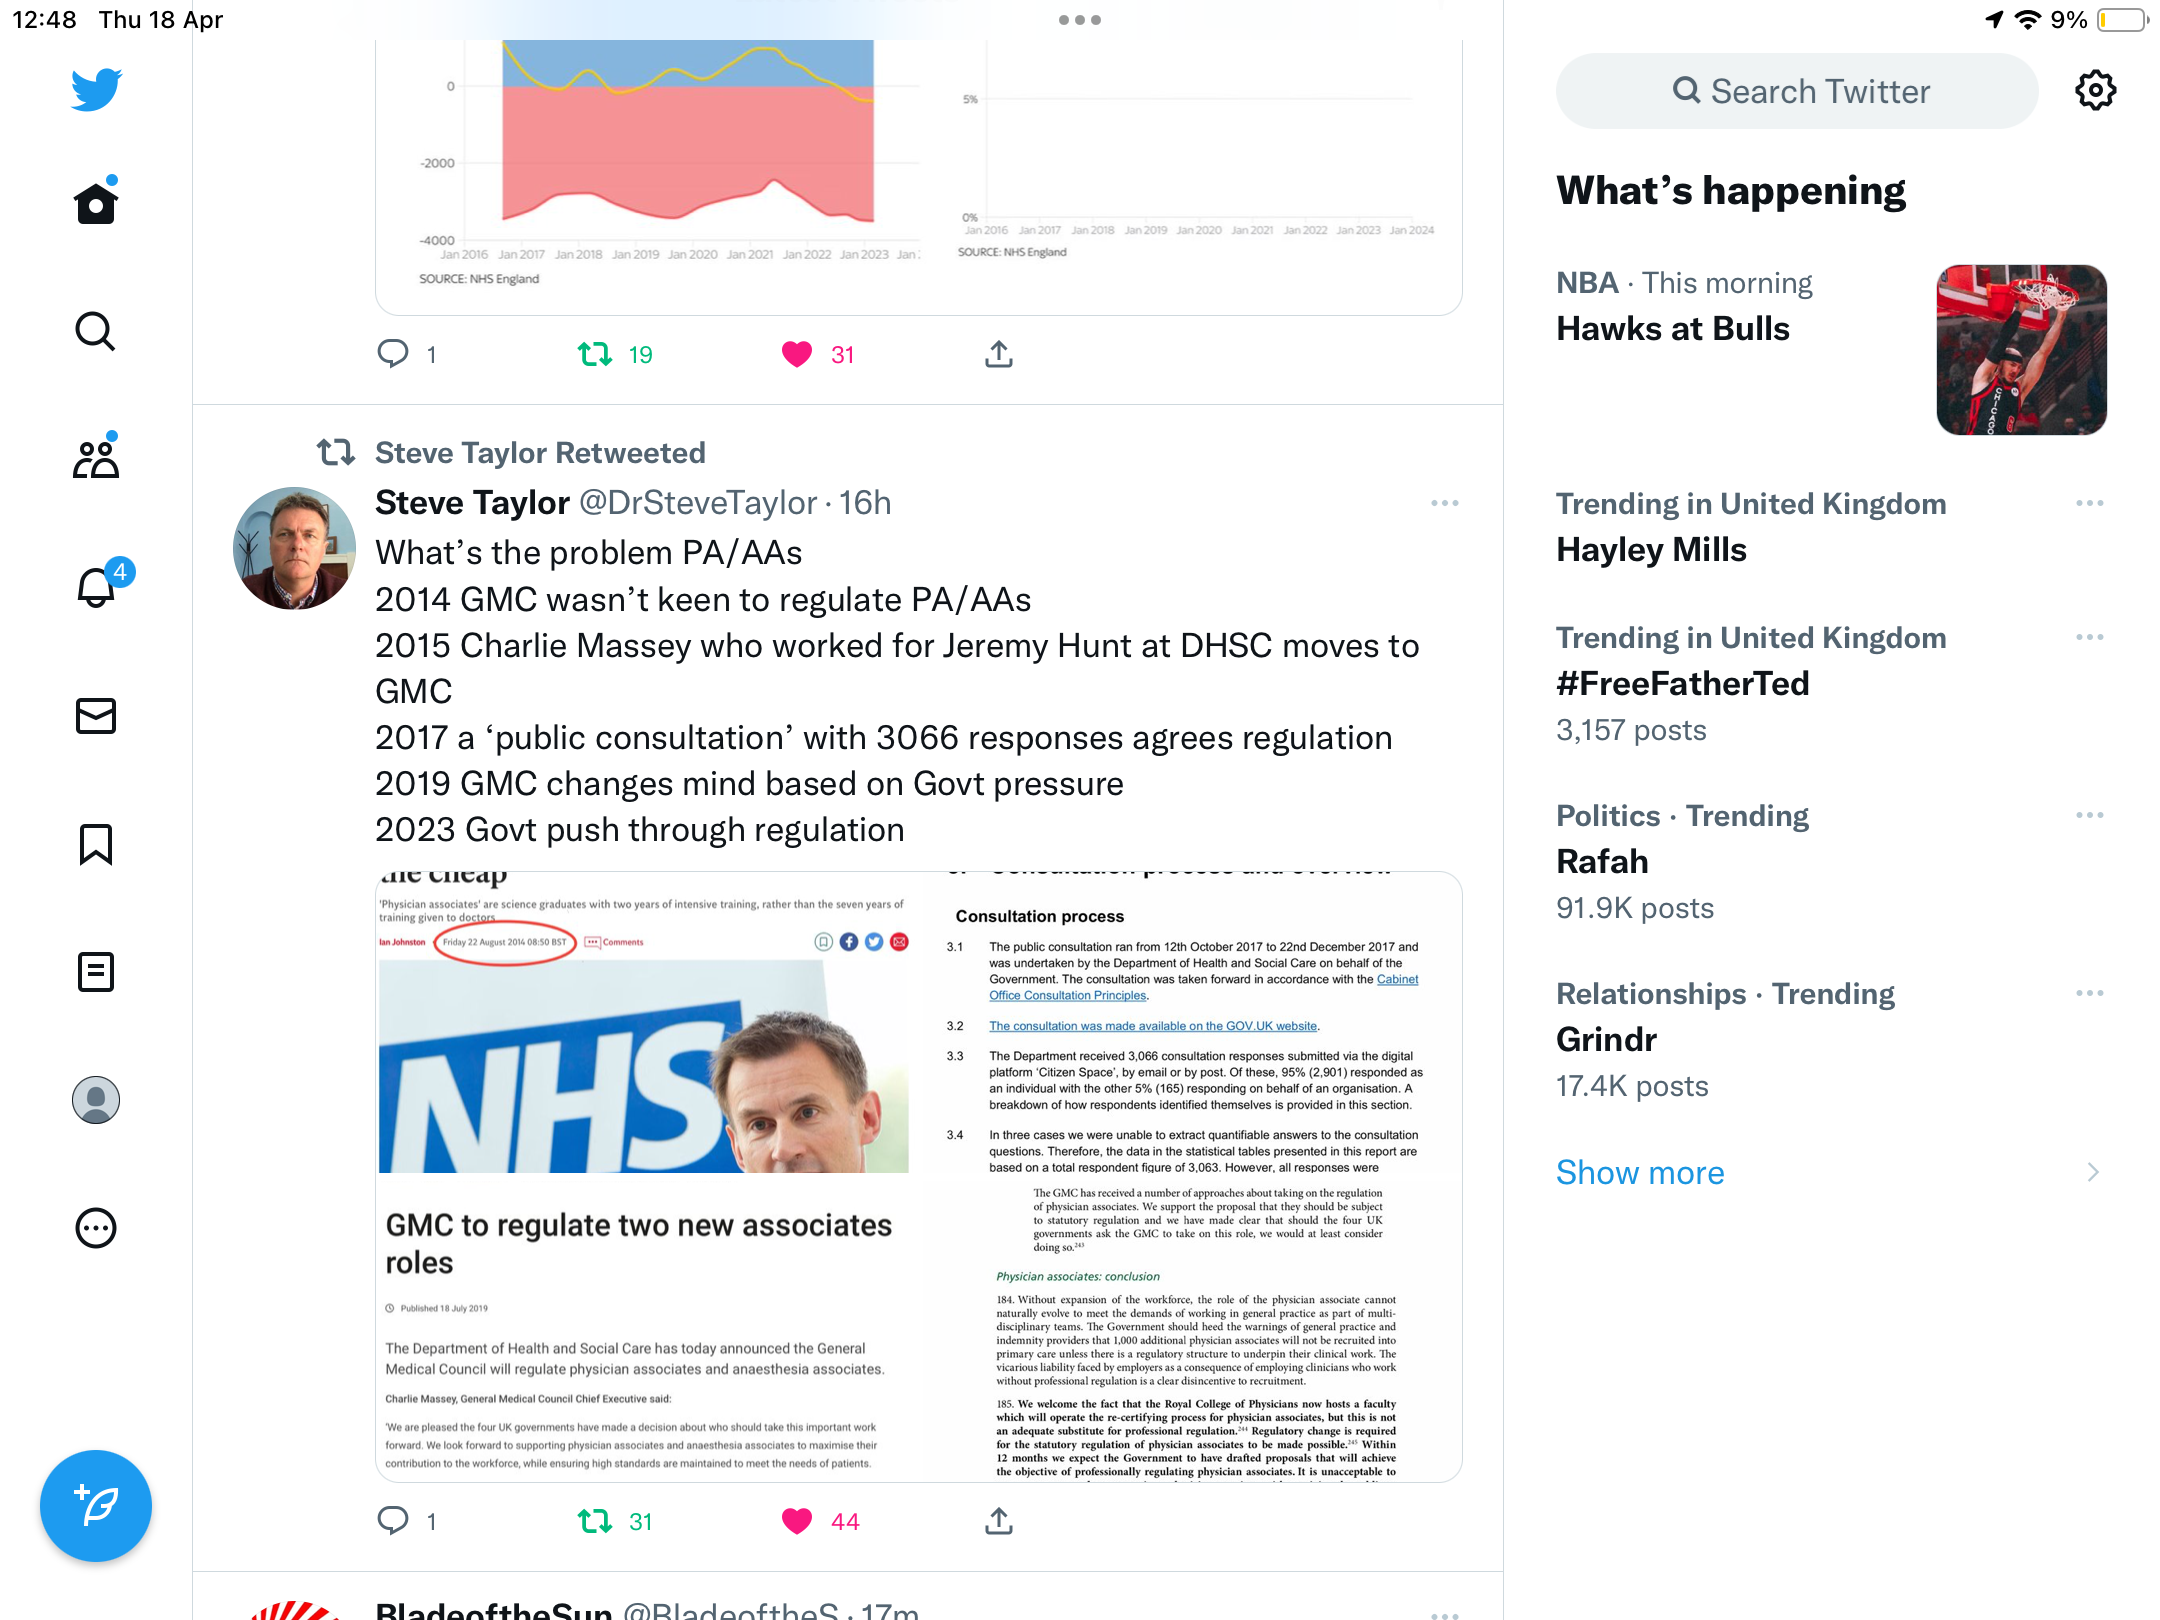Open Explore search icon in sidebar

point(96,331)
